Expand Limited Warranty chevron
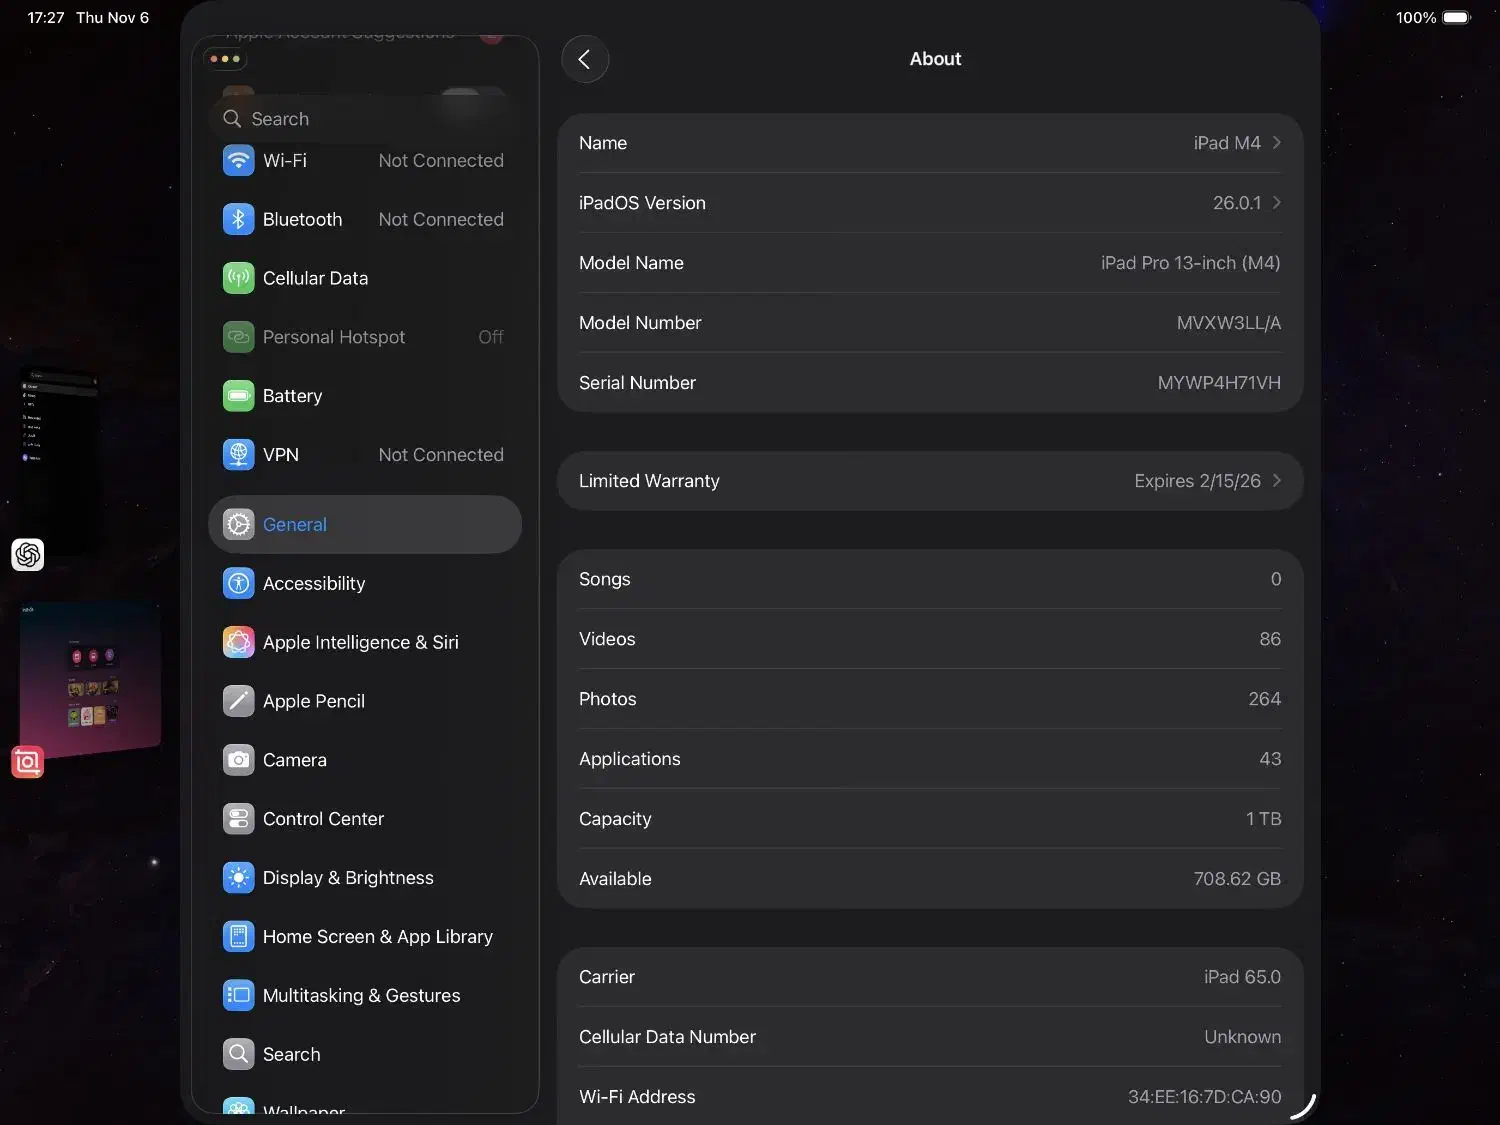 click(1276, 481)
